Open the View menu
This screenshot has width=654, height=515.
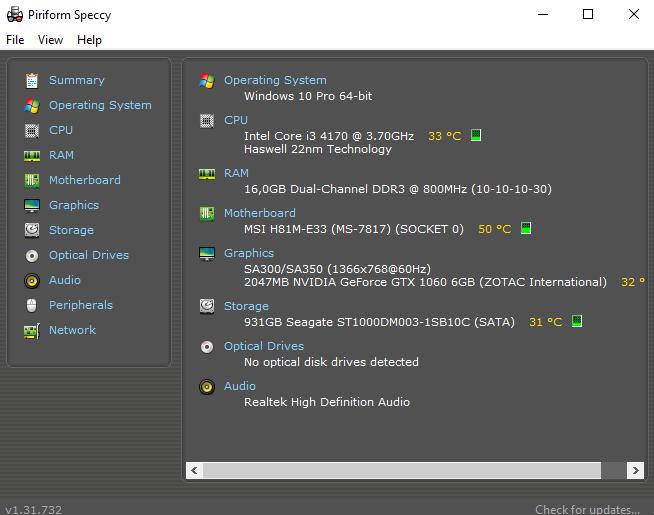tap(50, 40)
